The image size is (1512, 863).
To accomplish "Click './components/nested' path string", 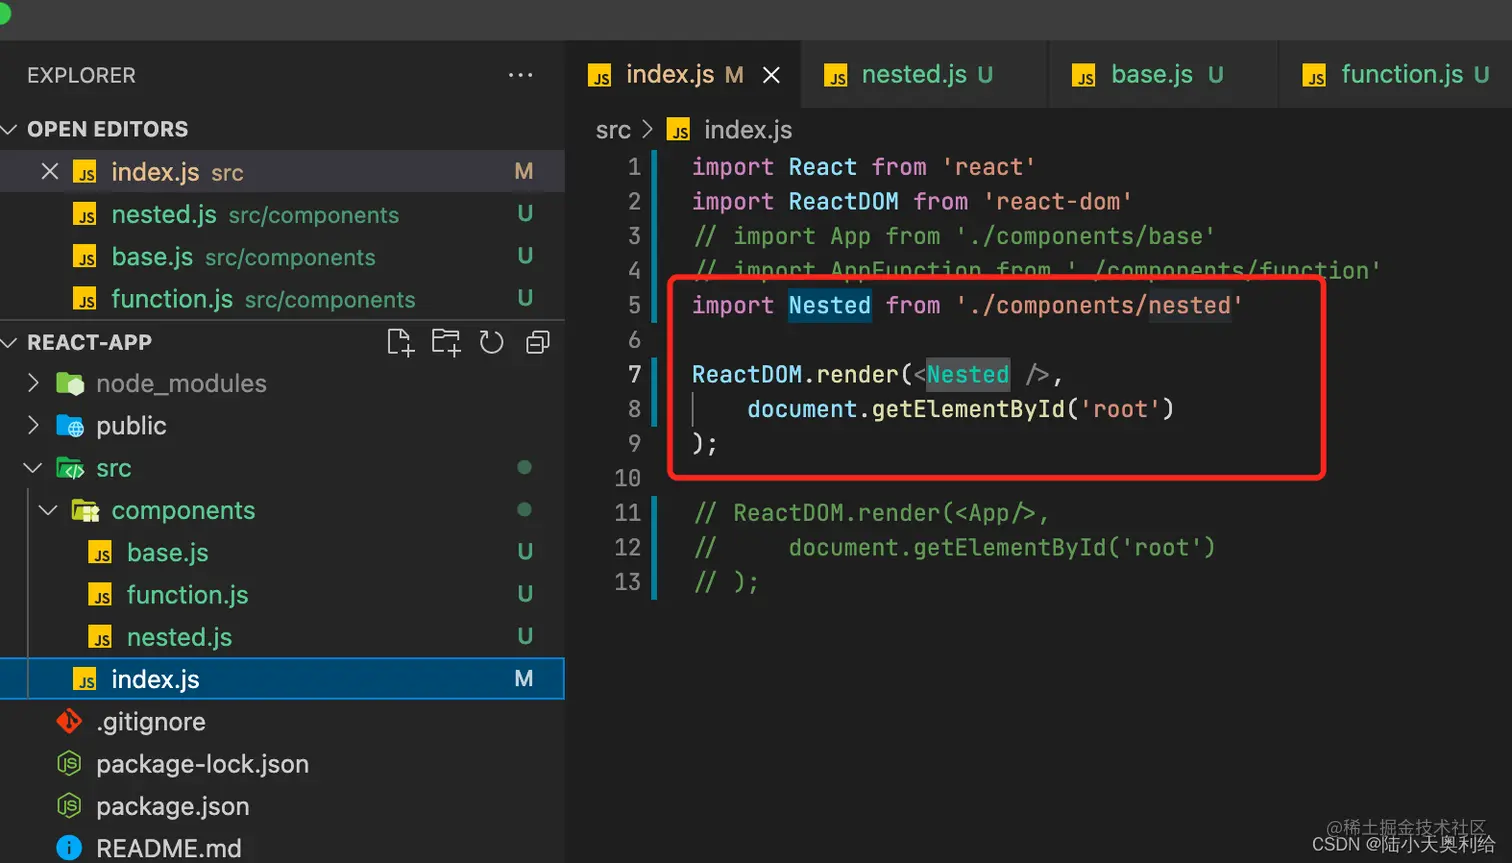I will (x=1099, y=305).
